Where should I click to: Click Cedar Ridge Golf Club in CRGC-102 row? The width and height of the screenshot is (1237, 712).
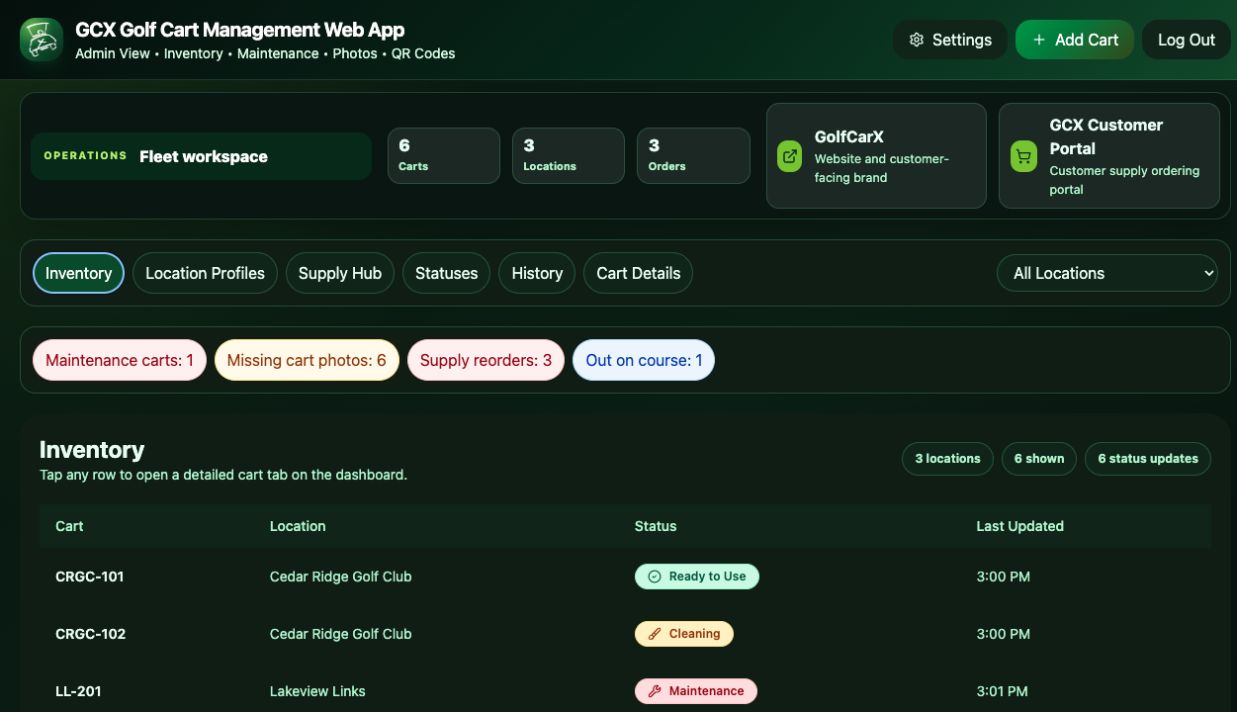click(340, 634)
